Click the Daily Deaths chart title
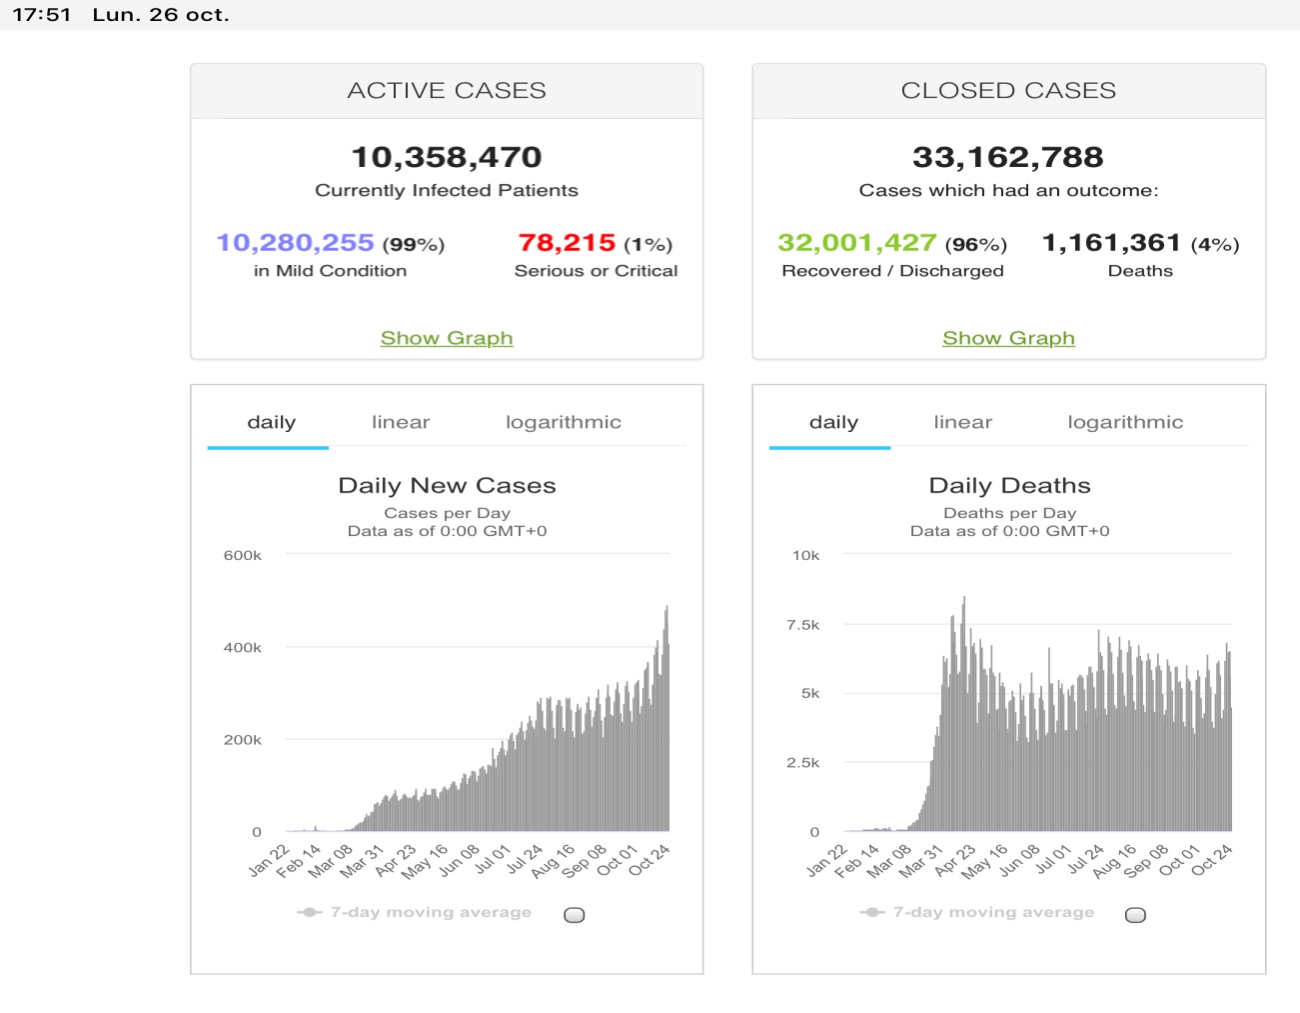Image resolution: width=1300 pixels, height=1013 pixels. (x=1009, y=485)
